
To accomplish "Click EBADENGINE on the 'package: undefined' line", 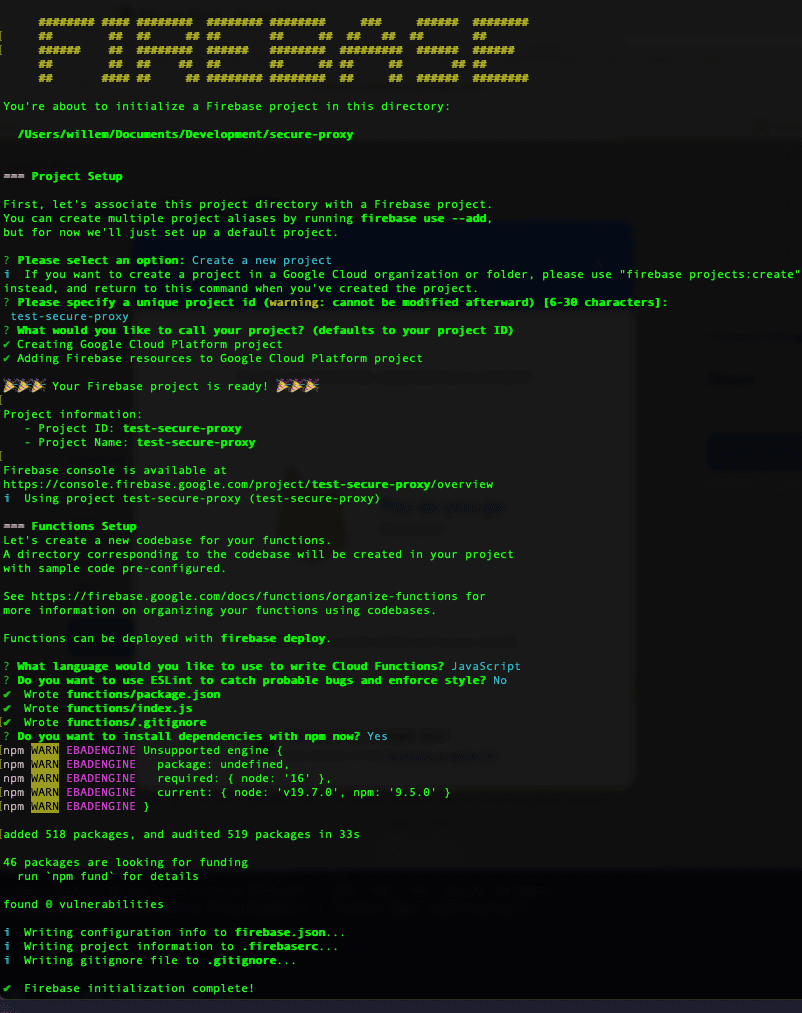I will click(101, 764).
